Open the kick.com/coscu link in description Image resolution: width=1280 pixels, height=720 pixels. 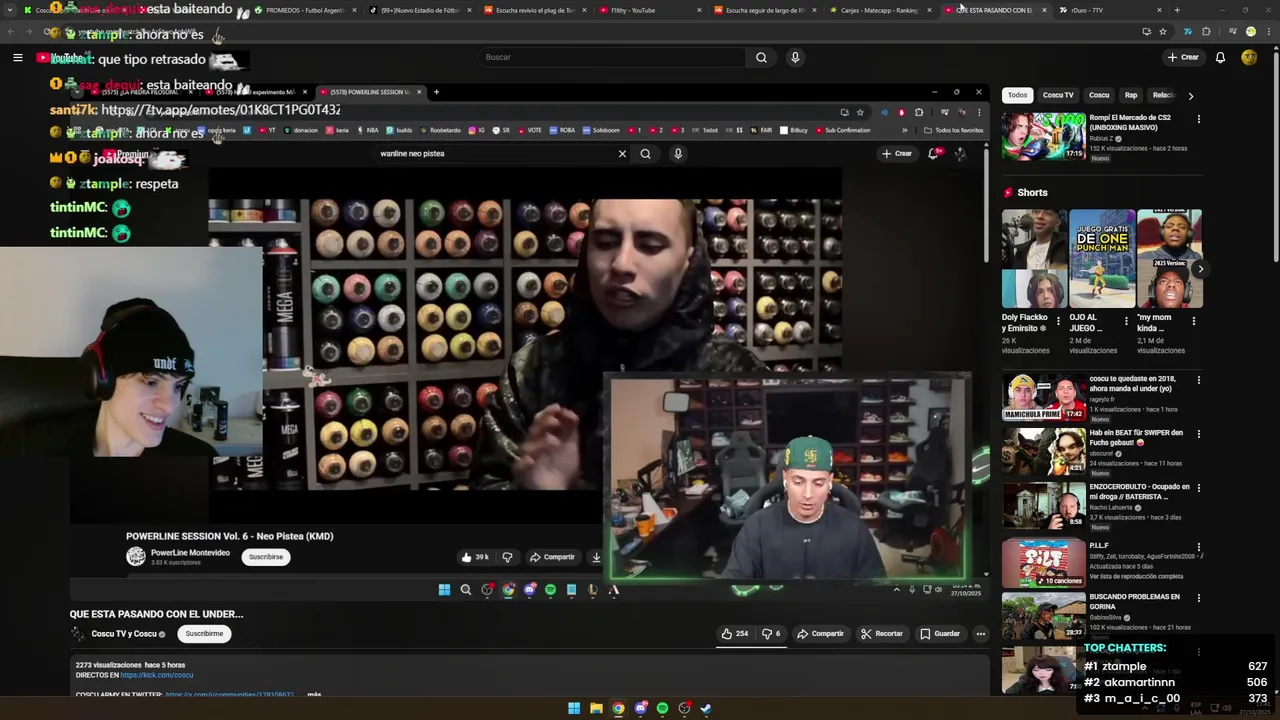(157, 675)
